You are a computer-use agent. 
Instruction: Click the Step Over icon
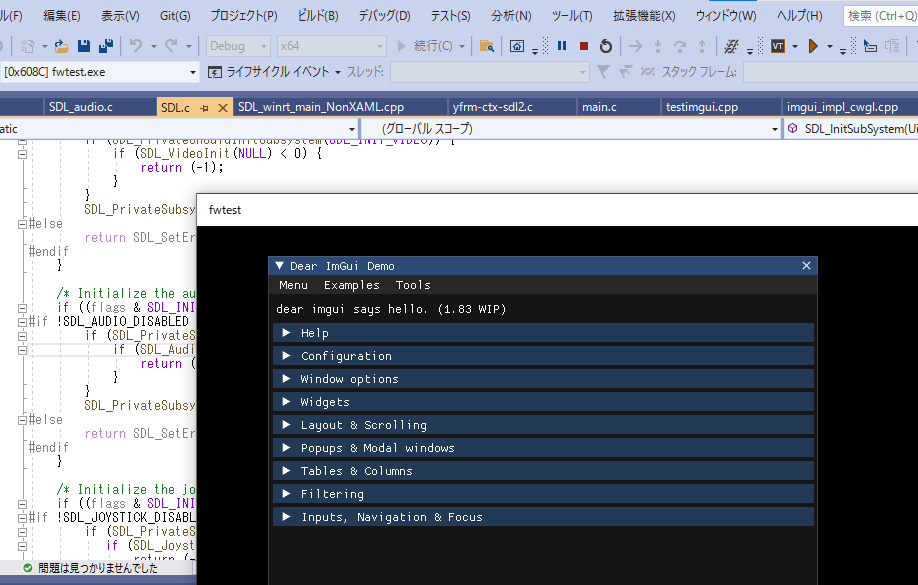pos(680,46)
